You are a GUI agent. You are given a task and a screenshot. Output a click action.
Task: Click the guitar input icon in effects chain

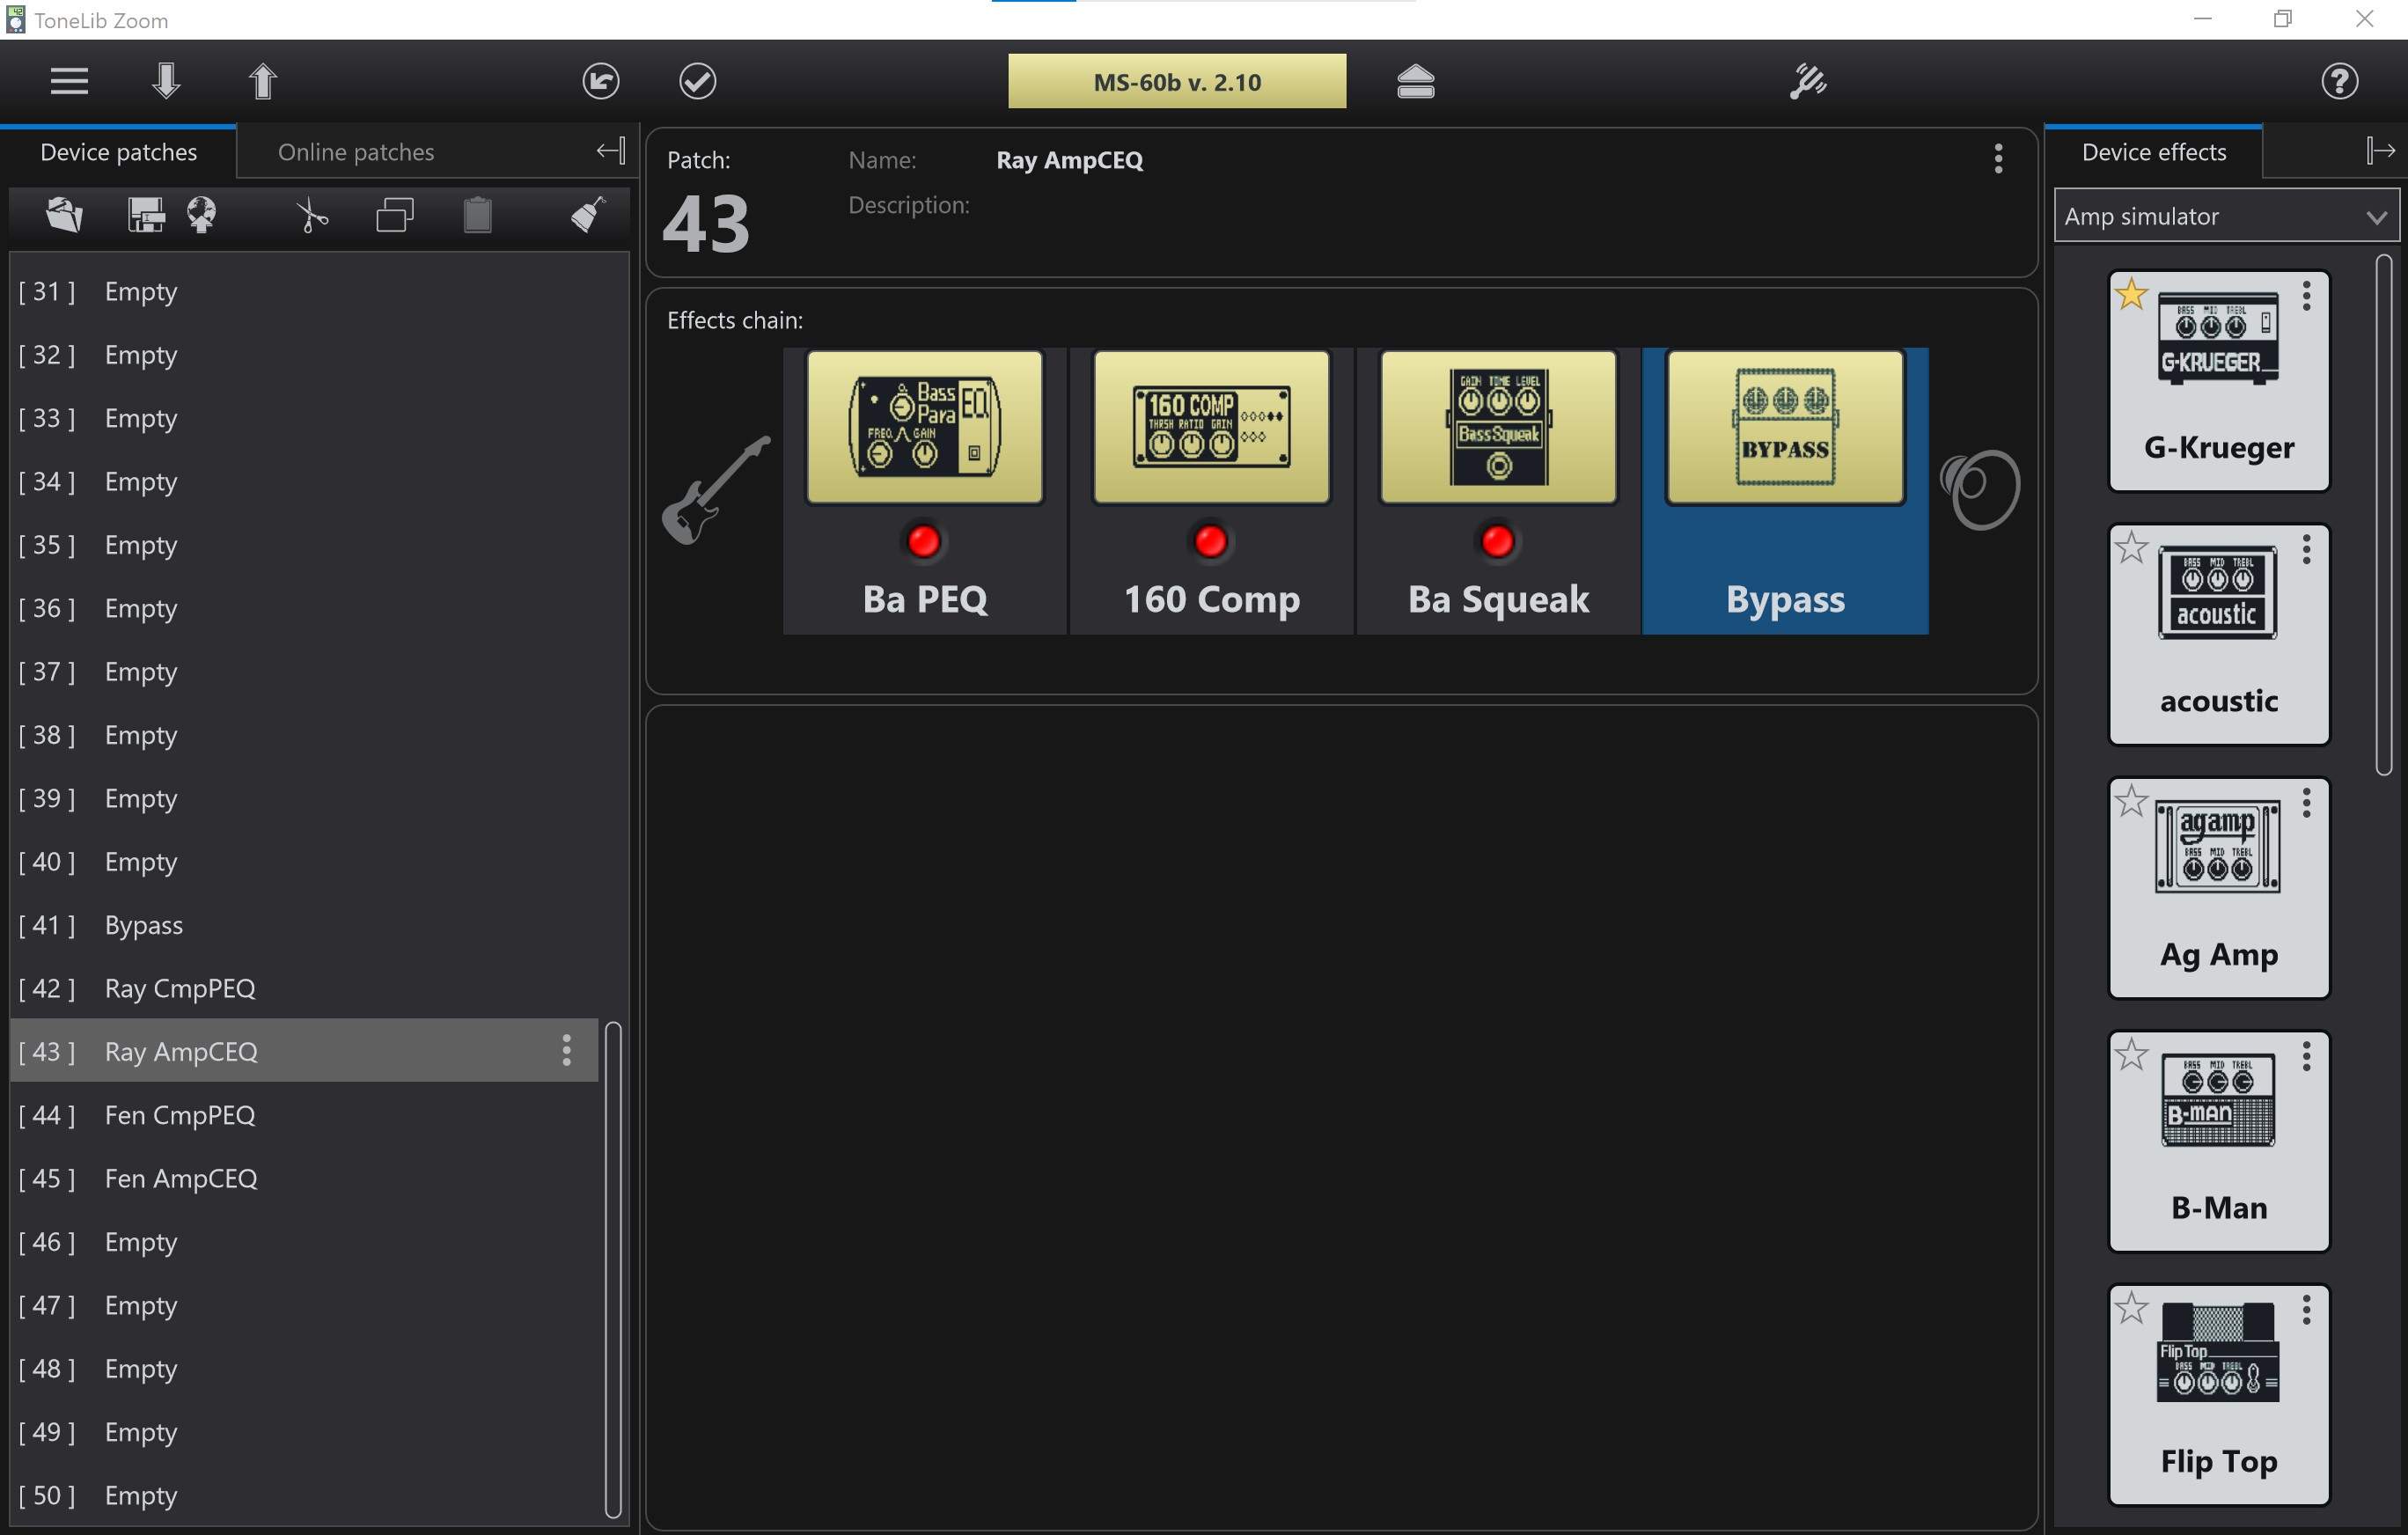pyautogui.click(x=716, y=490)
